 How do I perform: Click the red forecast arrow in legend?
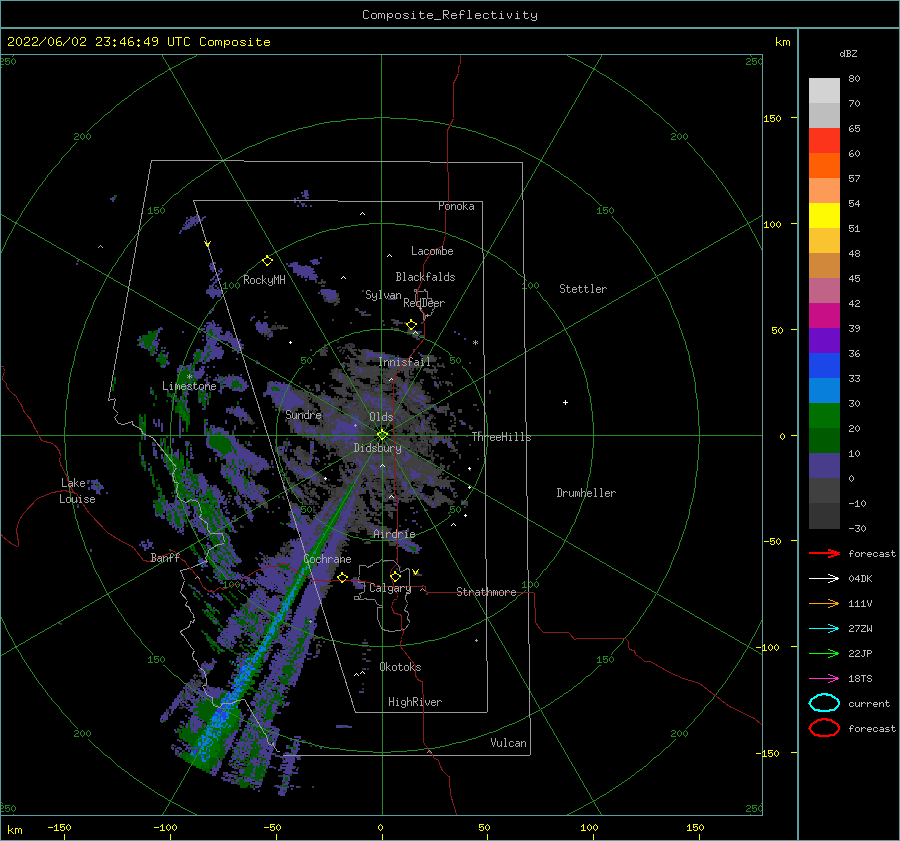(x=824, y=553)
